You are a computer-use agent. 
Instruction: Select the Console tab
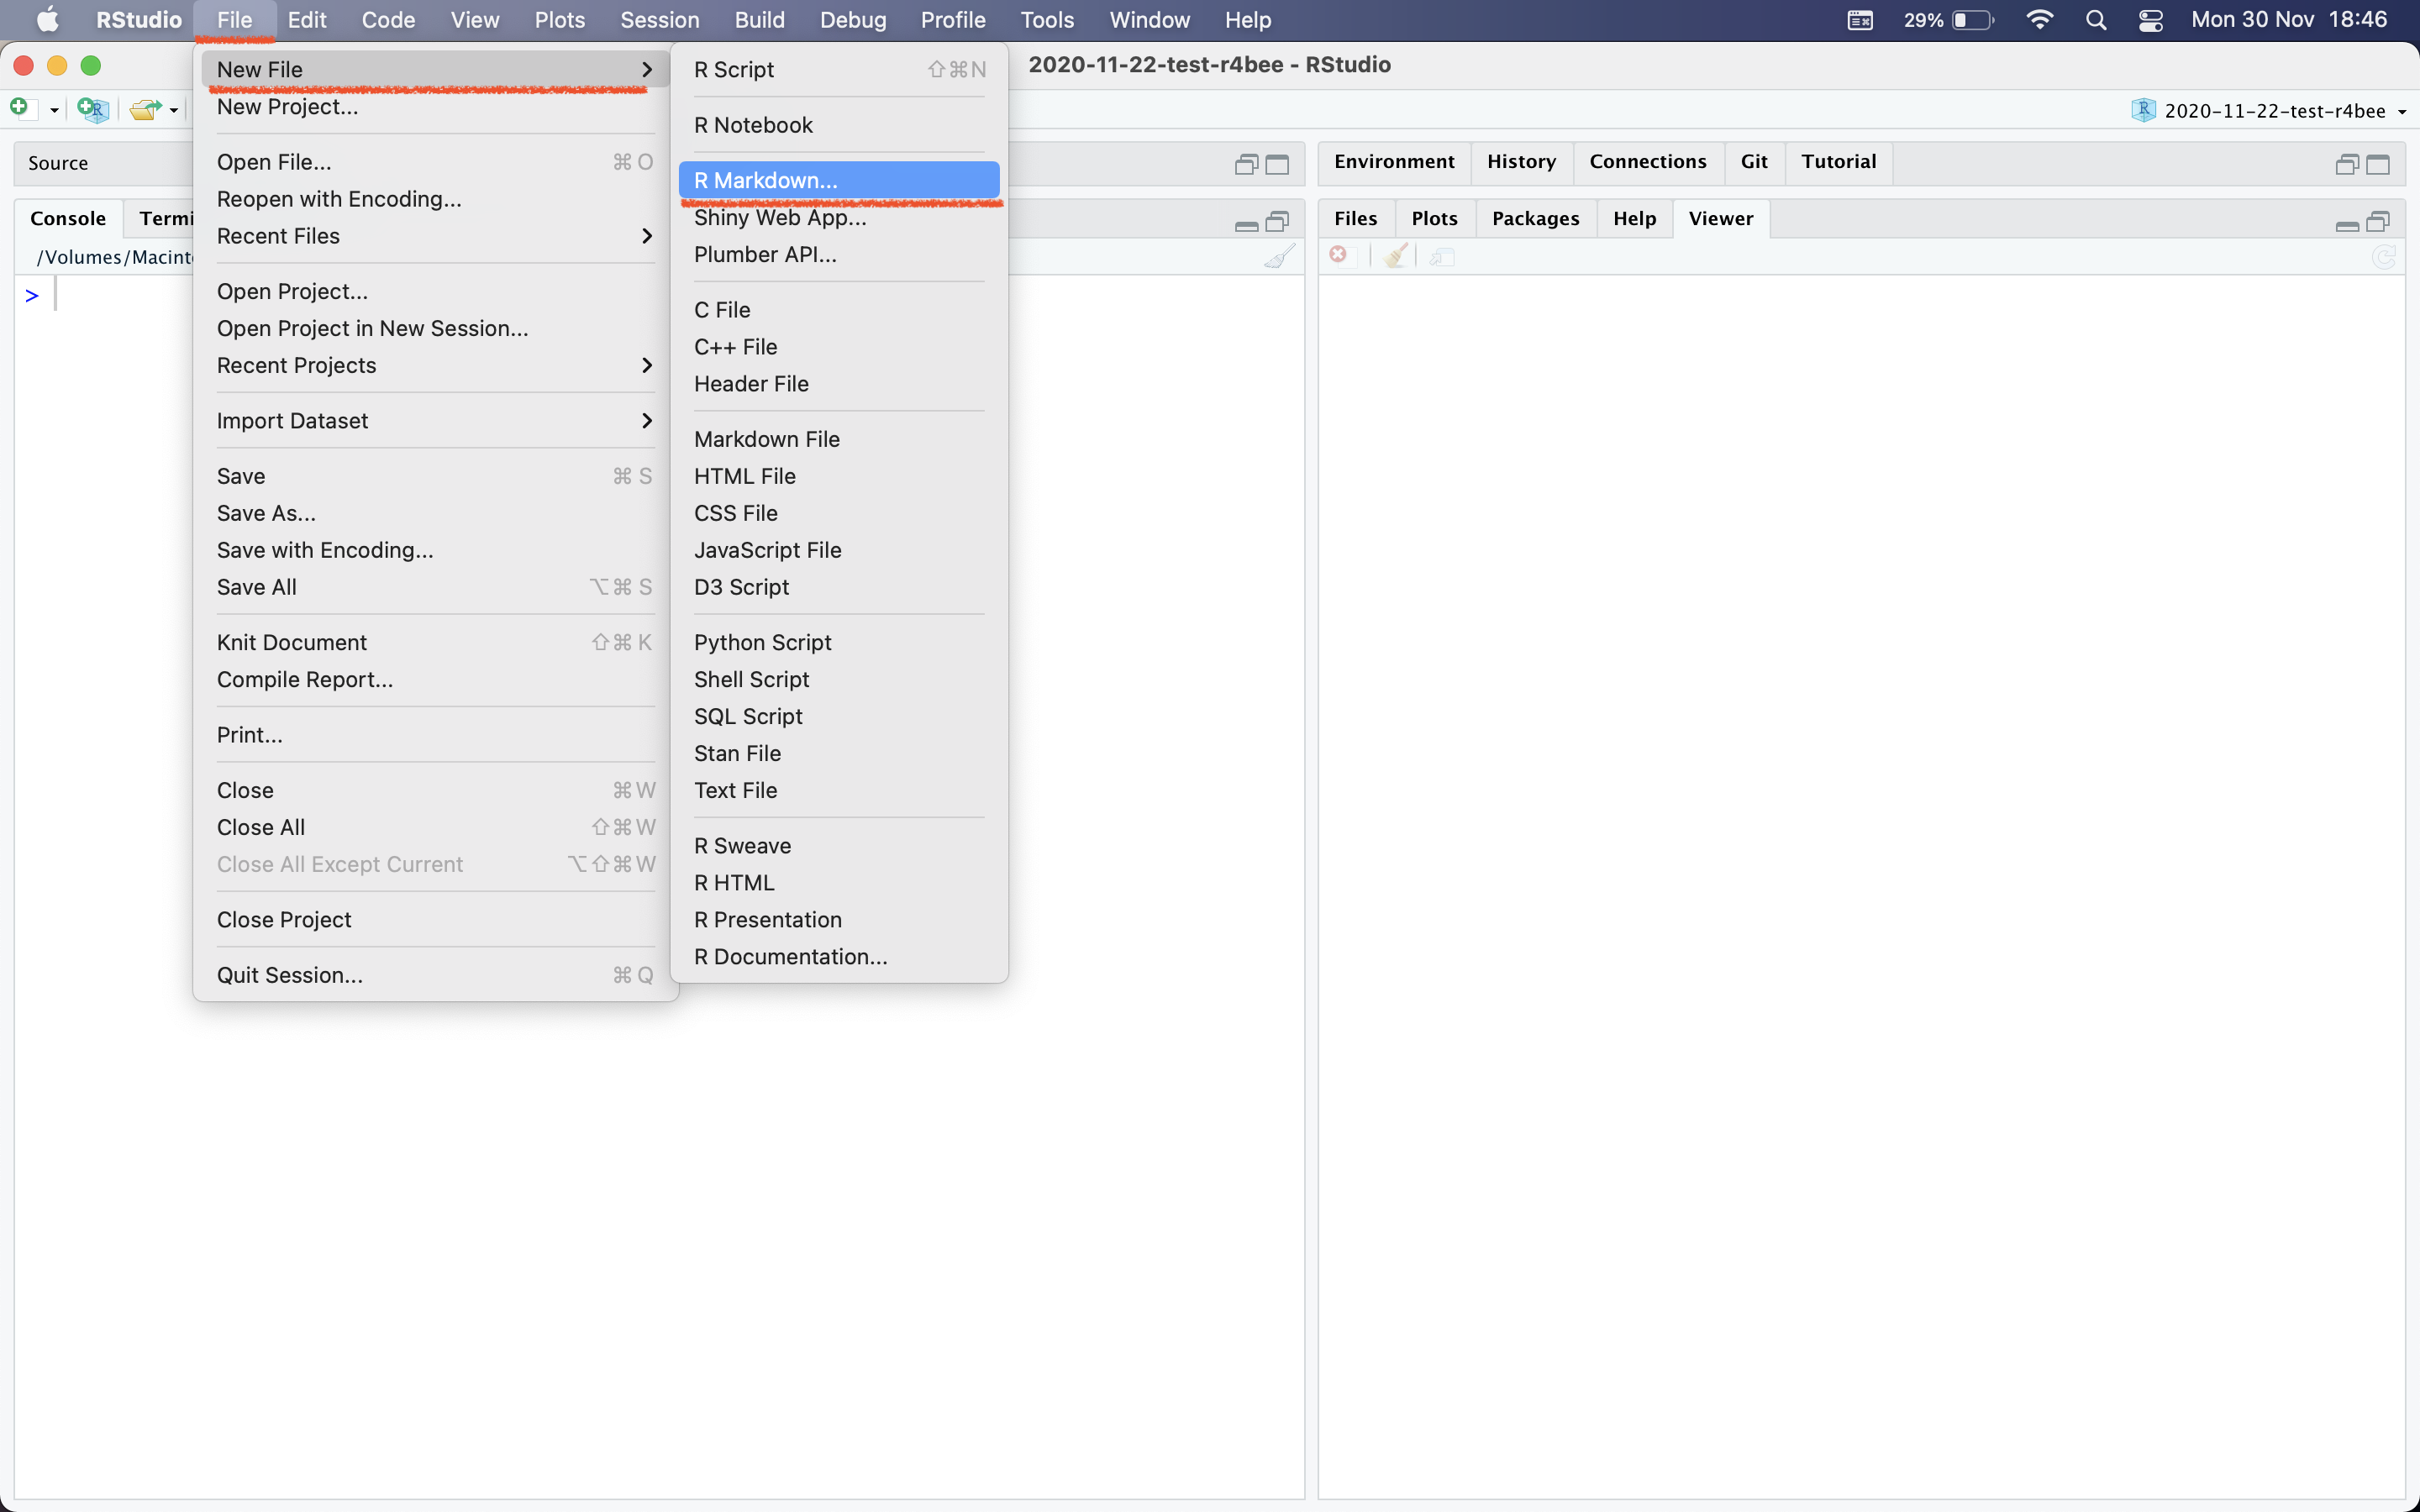point(68,219)
